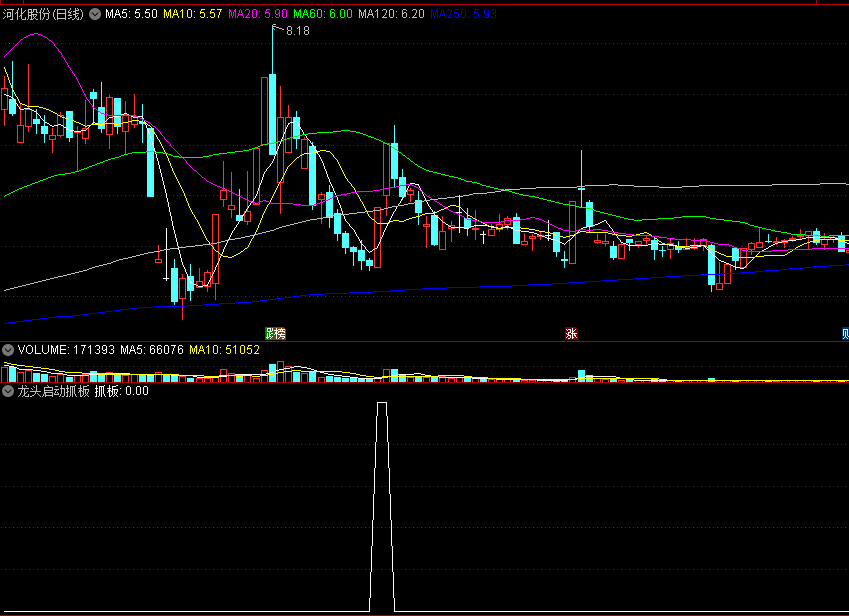The height and width of the screenshot is (616, 849).
Task: Click the blue marker at right chart edge
Action: pos(845,333)
